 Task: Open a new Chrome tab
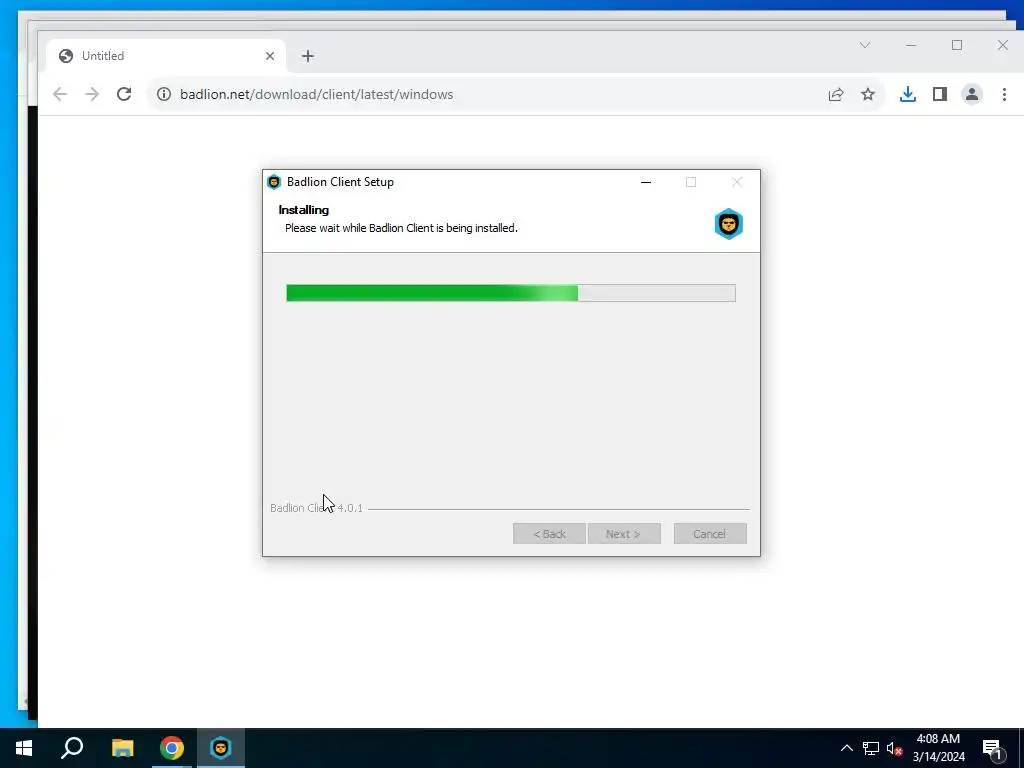click(x=308, y=56)
